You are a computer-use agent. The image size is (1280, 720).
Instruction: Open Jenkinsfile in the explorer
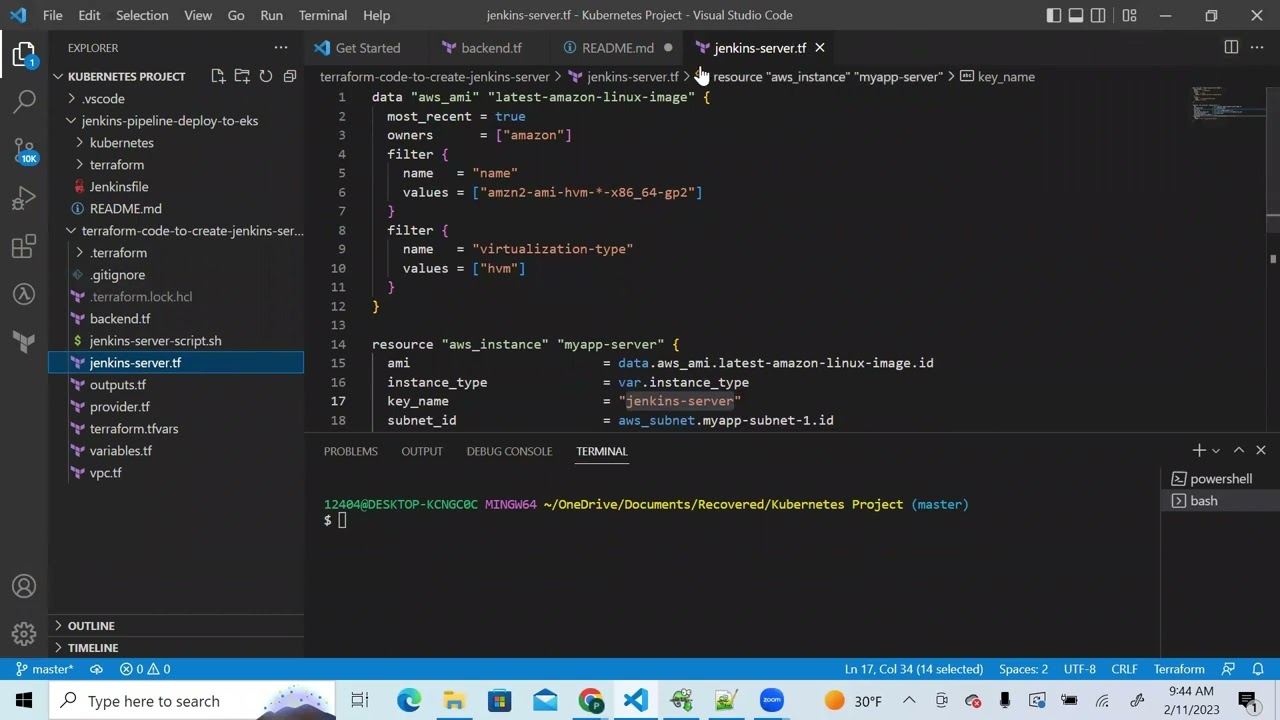(x=176, y=187)
